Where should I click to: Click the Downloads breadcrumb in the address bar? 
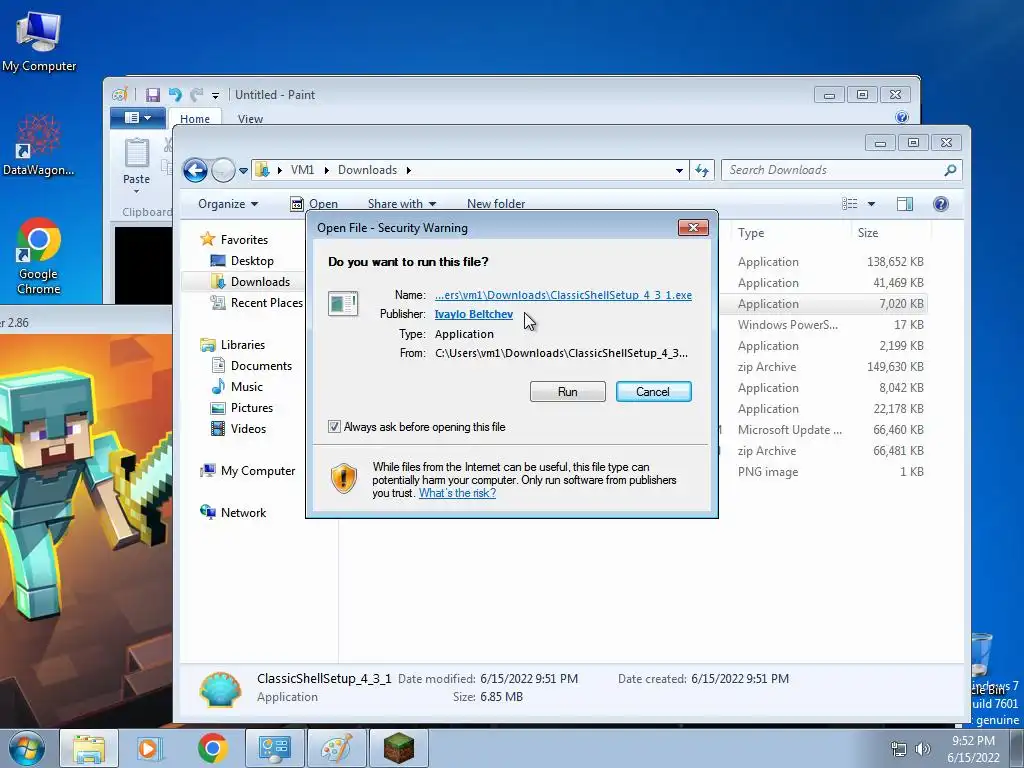click(x=367, y=170)
